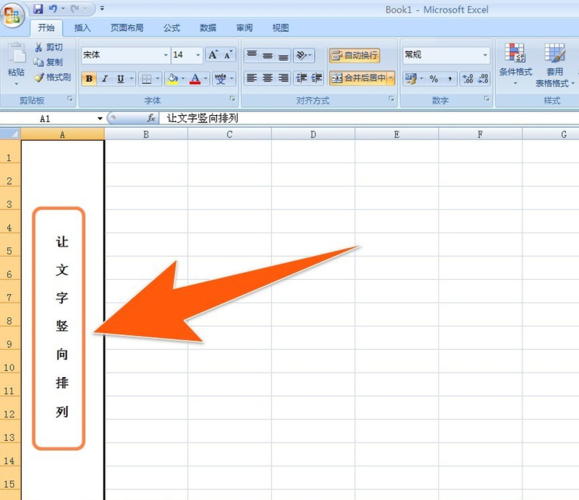The image size is (579, 500).
Task: Increase the font size
Action: [x=213, y=55]
